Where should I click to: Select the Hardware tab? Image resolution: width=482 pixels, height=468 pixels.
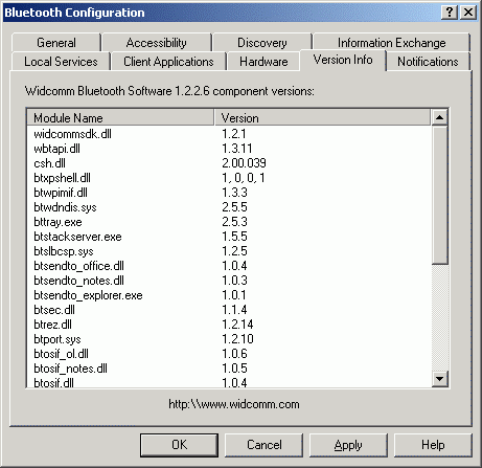[x=264, y=61]
